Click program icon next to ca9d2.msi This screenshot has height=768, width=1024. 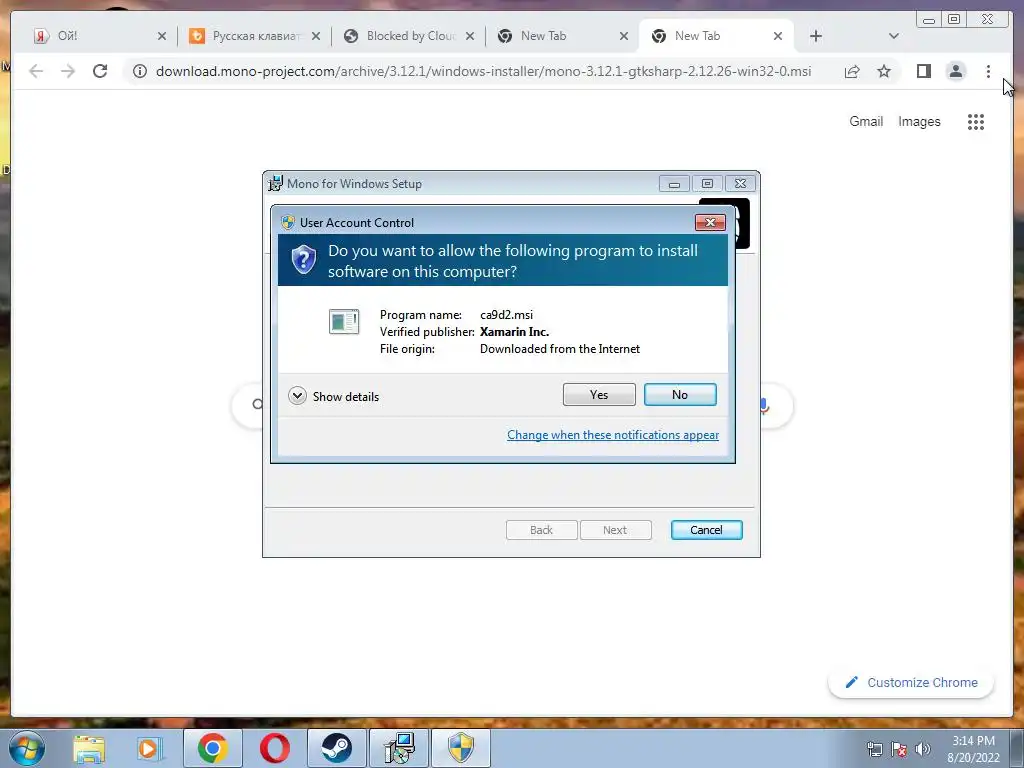[344, 321]
